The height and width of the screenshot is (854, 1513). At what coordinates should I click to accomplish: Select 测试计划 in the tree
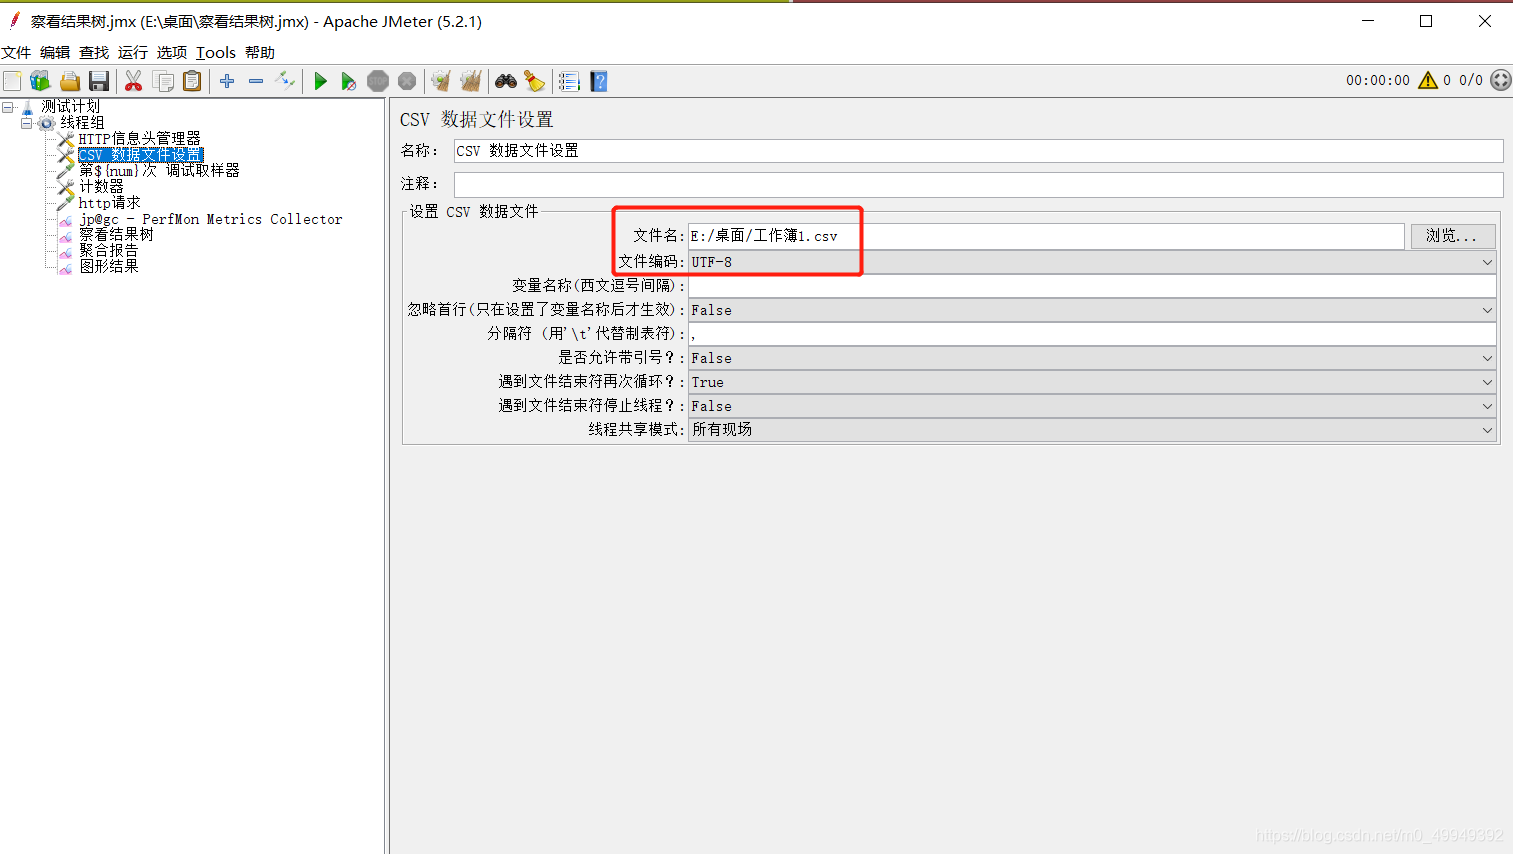pos(70,106)
